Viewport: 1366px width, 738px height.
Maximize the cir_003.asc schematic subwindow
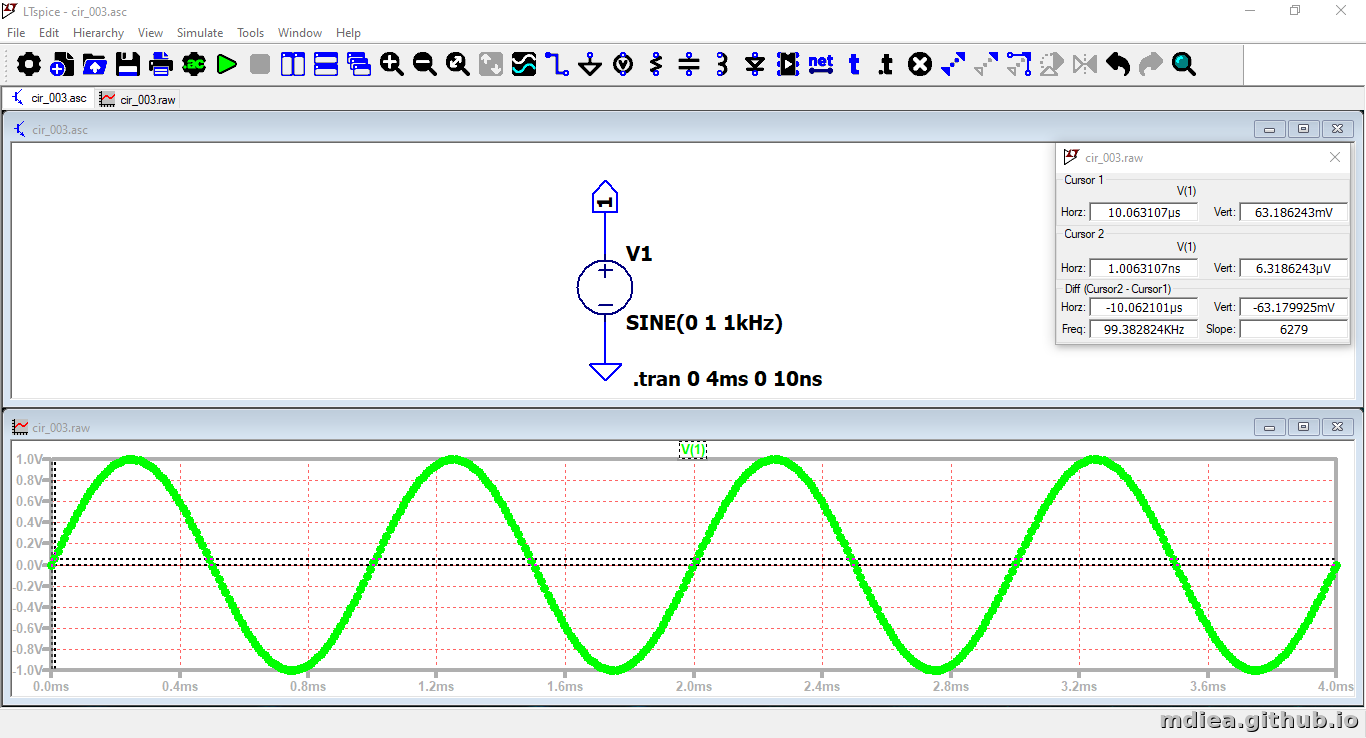click(x=1304, y=129)
